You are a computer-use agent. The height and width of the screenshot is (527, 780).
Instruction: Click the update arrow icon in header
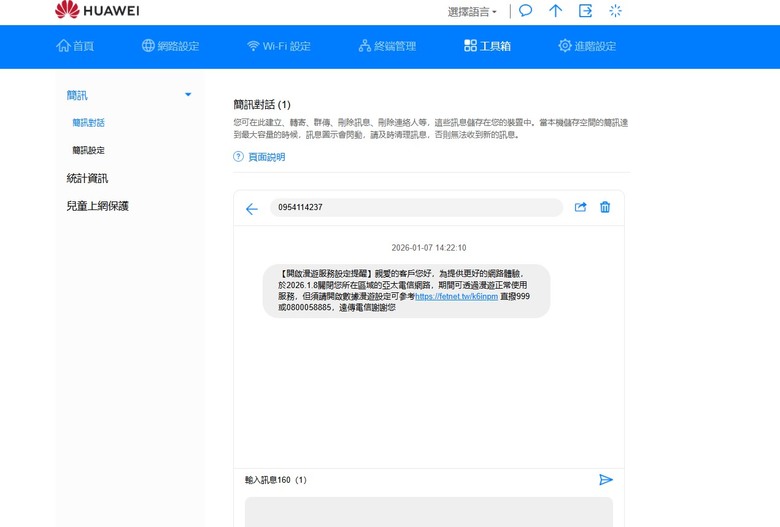tap(555, 10)
